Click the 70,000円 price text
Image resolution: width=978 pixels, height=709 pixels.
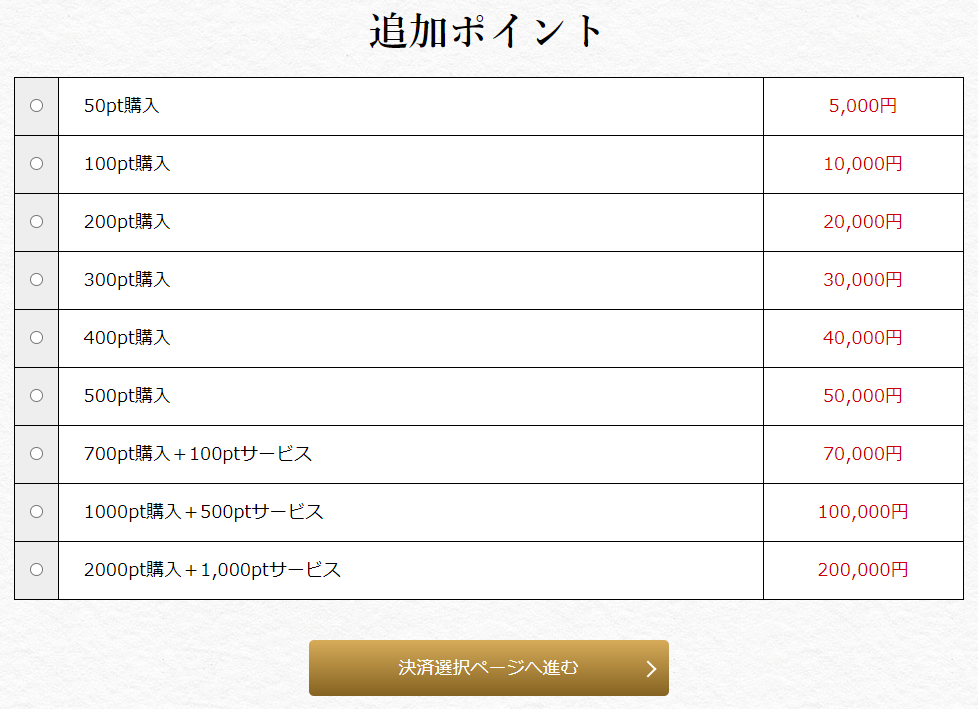(863, 453)
